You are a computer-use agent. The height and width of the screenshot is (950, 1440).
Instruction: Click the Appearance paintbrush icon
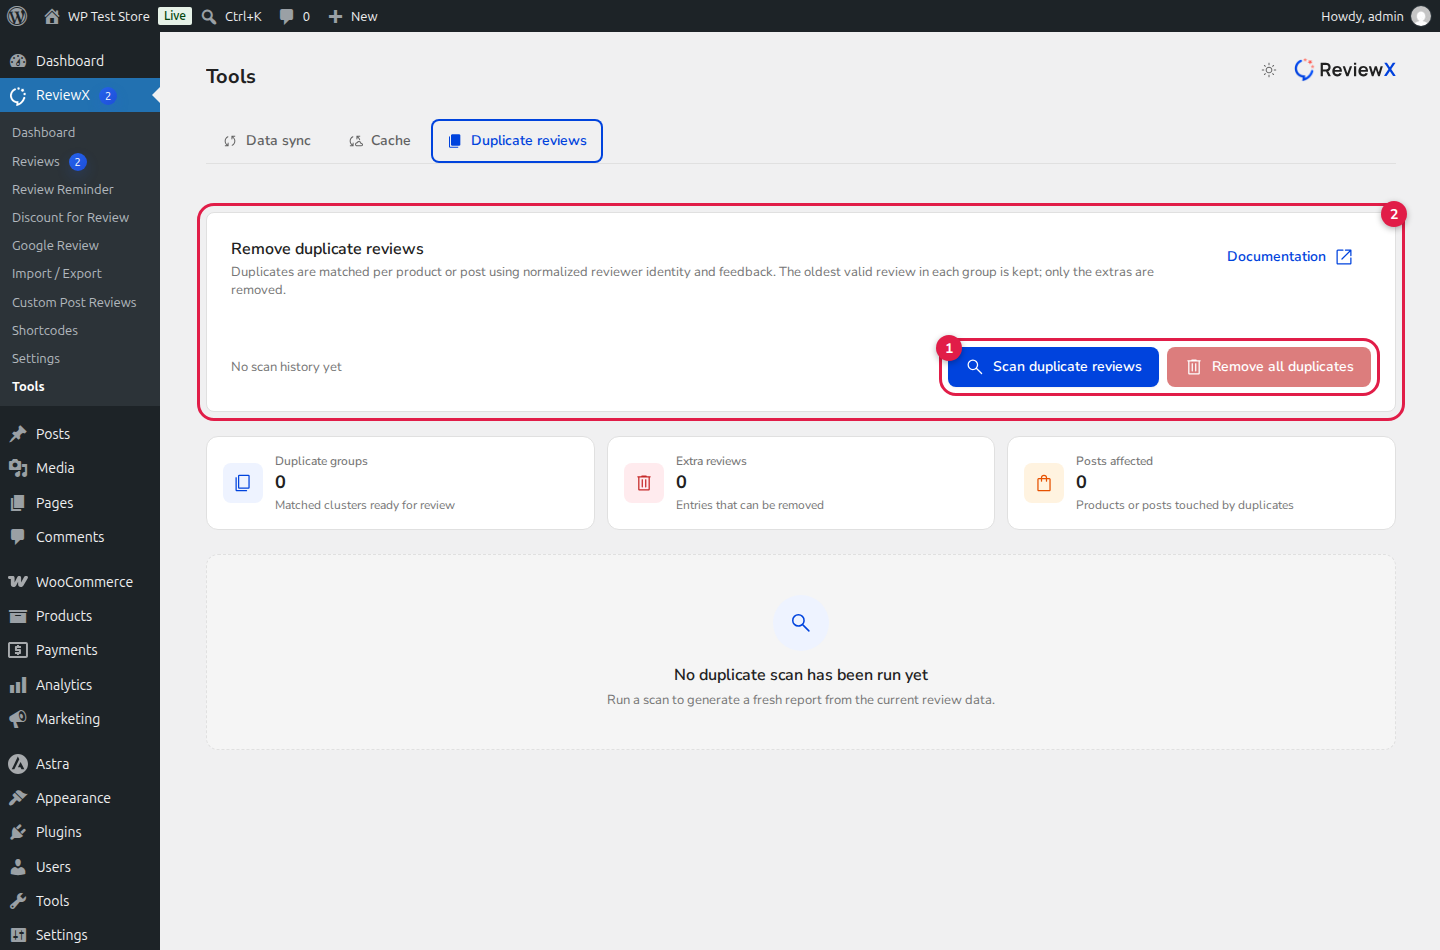tap(18, 798)
